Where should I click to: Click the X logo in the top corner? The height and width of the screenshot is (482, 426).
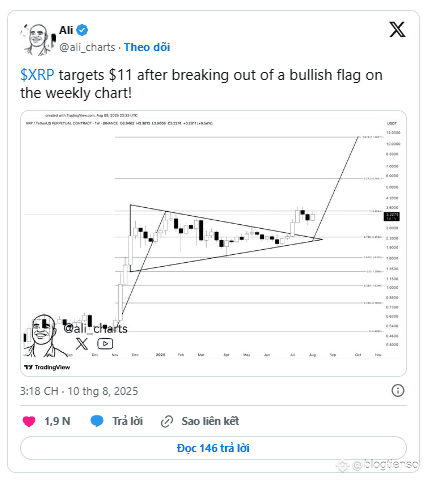point(397,30)
